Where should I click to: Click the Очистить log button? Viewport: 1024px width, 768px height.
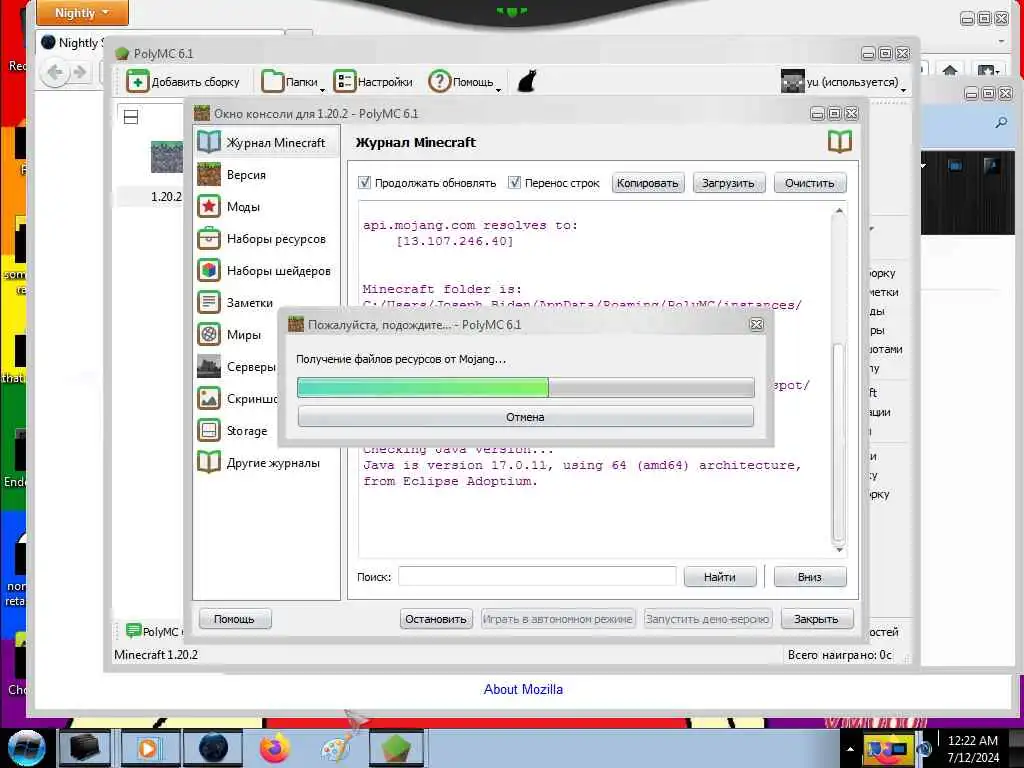pyautogui.click(x=810, y=183)
